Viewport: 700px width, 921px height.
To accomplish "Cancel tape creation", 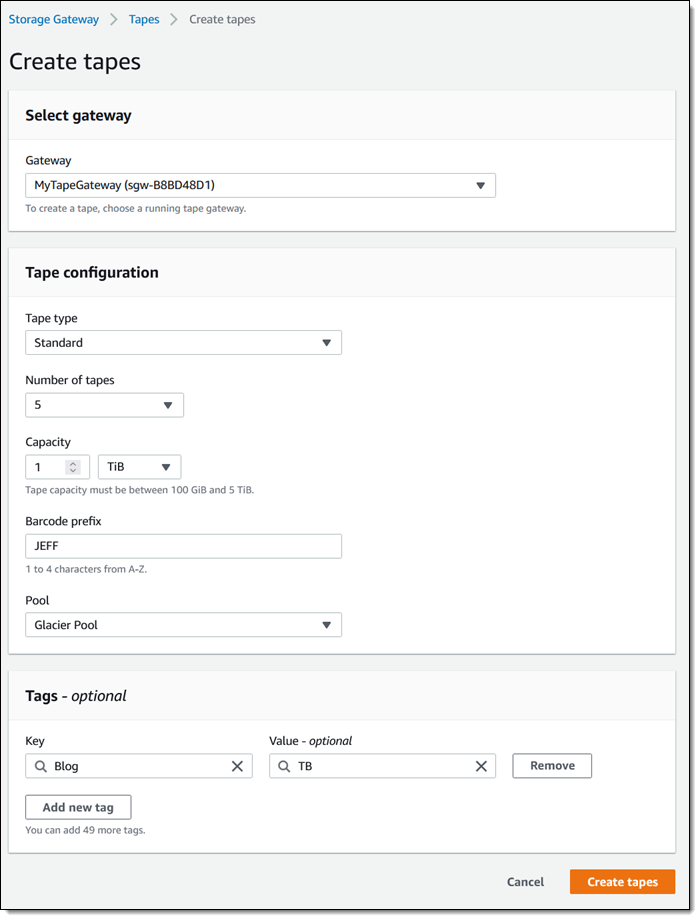I will (526, 882).
